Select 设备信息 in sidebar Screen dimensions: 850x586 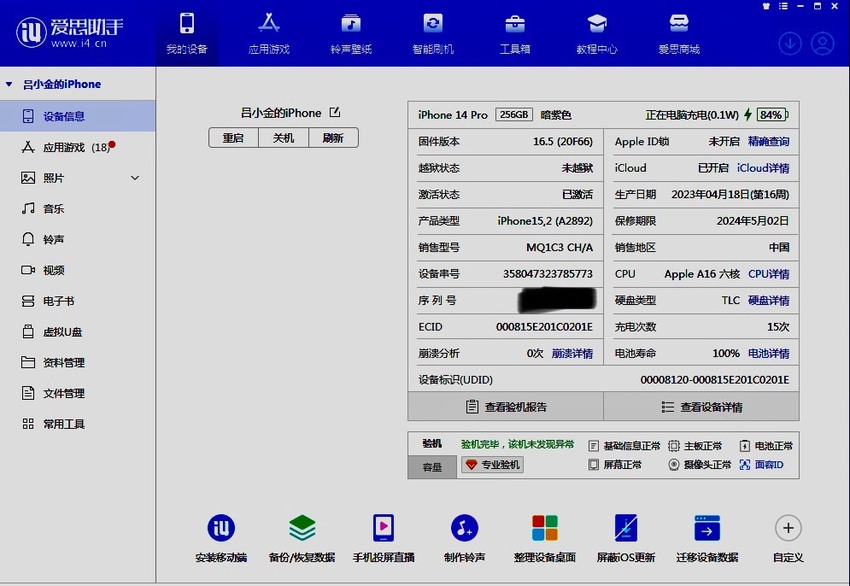[78, 116]
